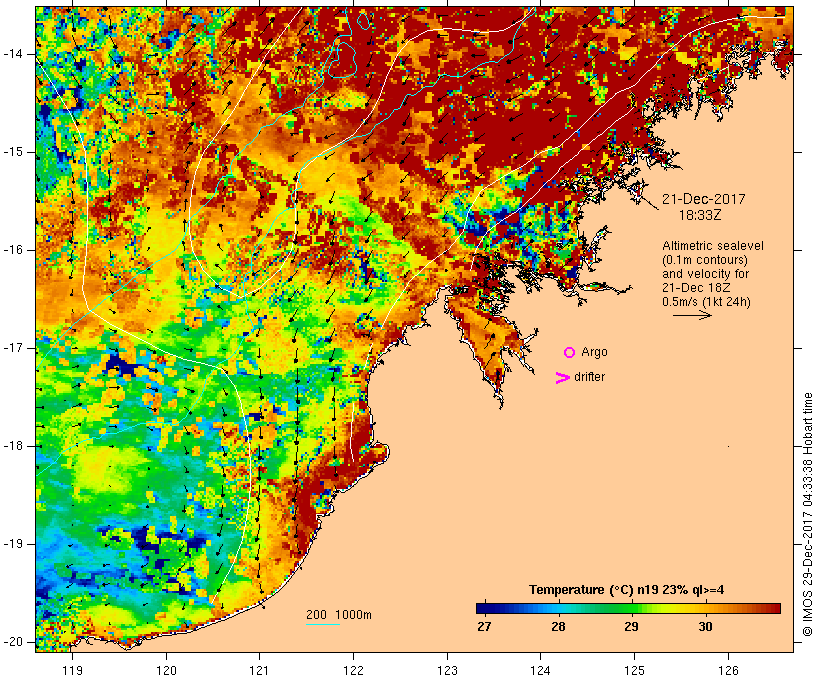This screenshot has height=680, width=820.
Task: Click the '126' longitude axis label
Action: tap(728, 671)
